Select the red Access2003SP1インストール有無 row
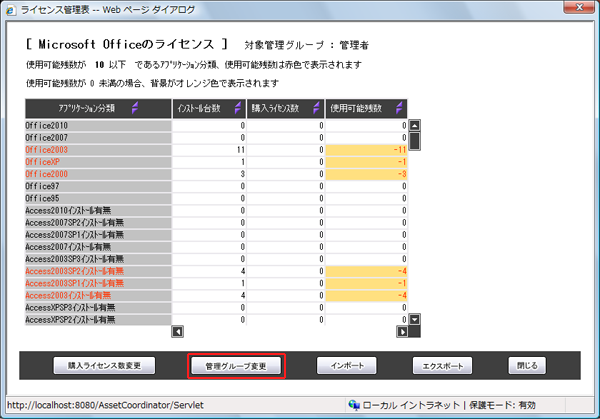Screen dimensions: 600x419 [216, 283]
